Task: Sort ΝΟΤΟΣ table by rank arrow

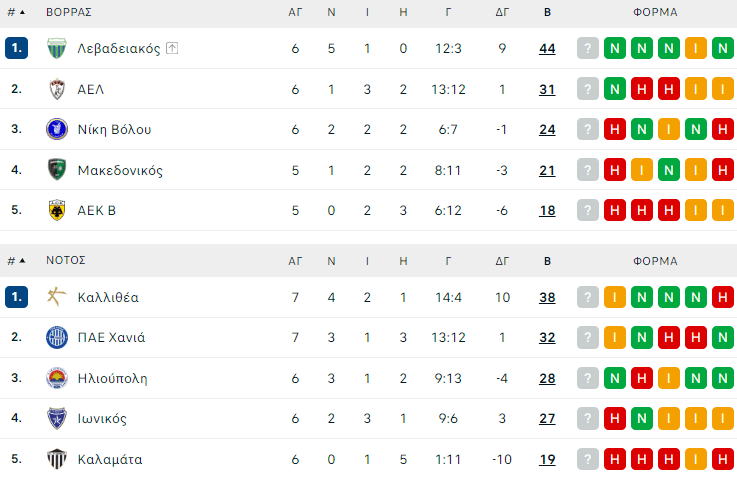Action: (x=22, y=261)
